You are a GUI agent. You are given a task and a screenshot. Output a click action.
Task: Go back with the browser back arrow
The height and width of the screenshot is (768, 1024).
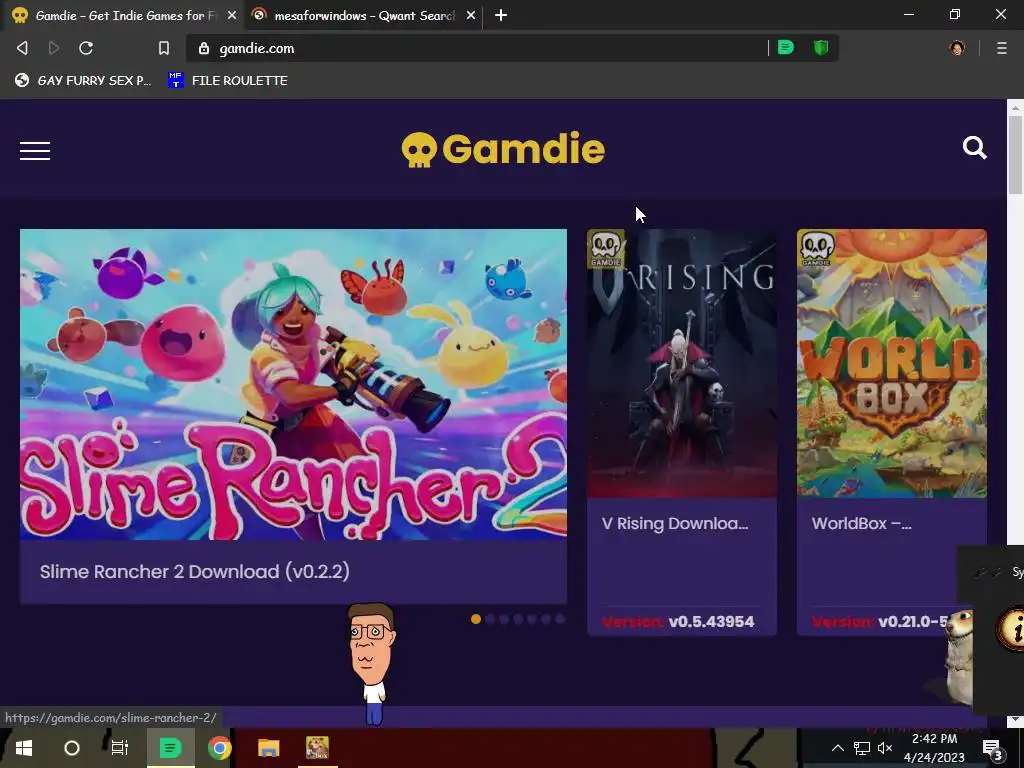22,48
